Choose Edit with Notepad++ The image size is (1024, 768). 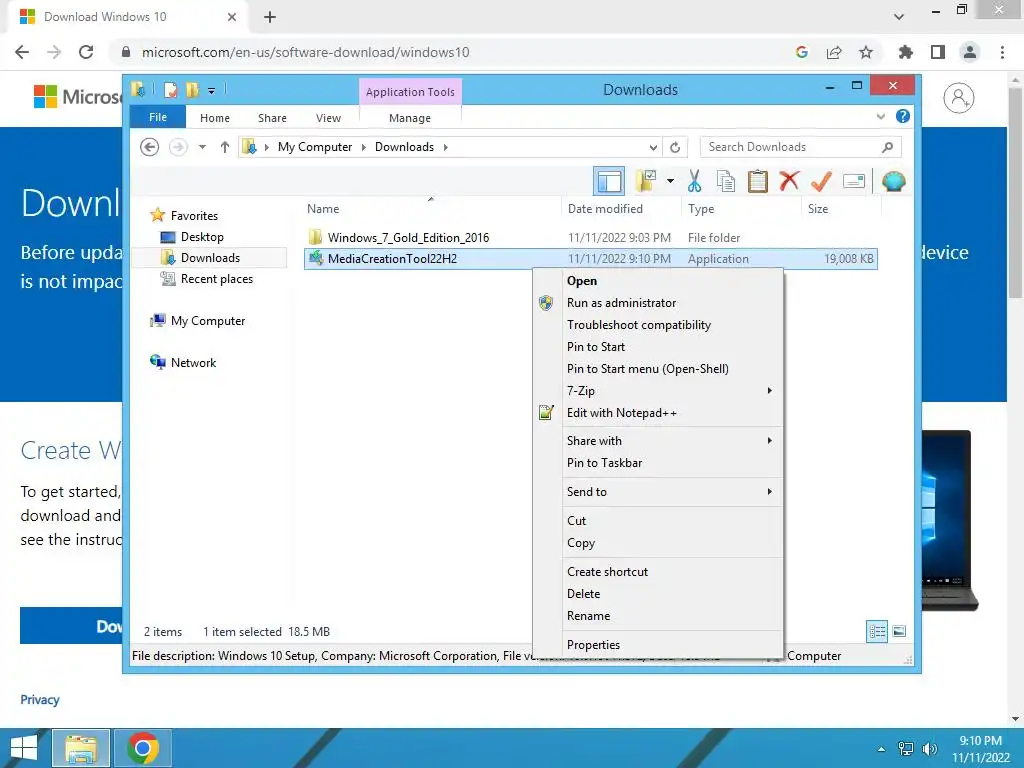click(658, 413)
